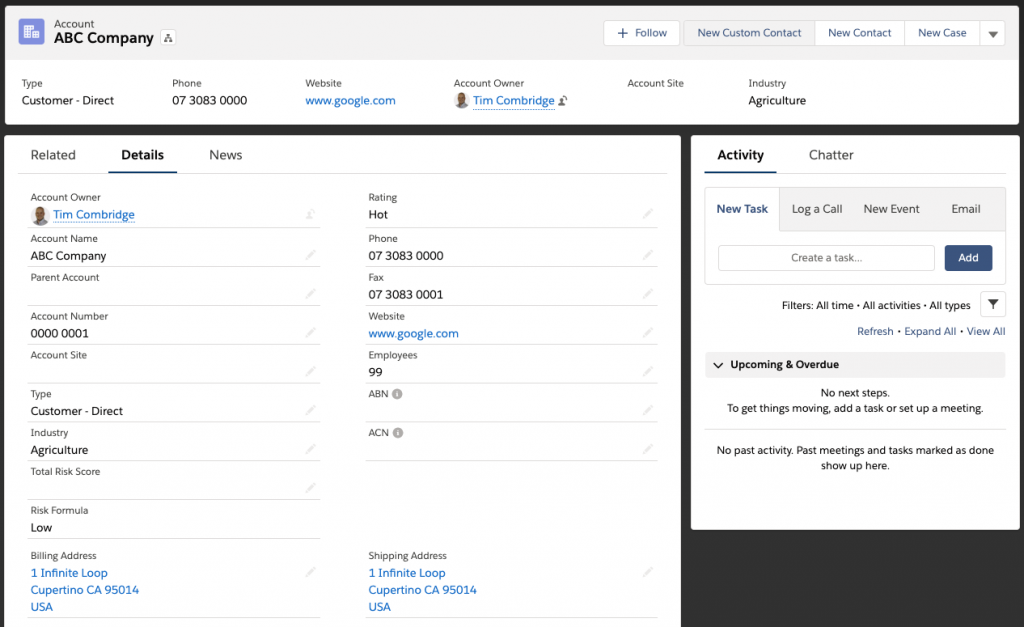The height and width of the screenshot is (627, 1024).
Task: Open the View All activities link
Action: point(986,331)
